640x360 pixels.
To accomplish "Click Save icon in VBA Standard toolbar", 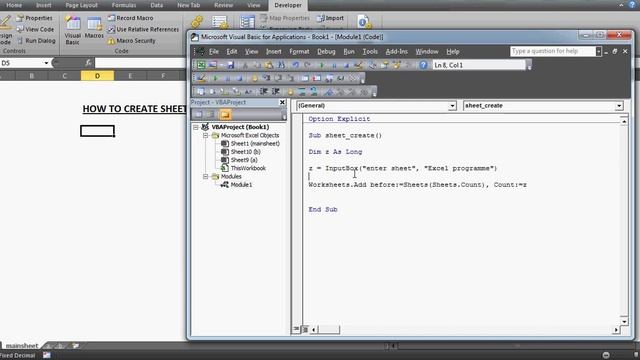I will tap(231, 65).
